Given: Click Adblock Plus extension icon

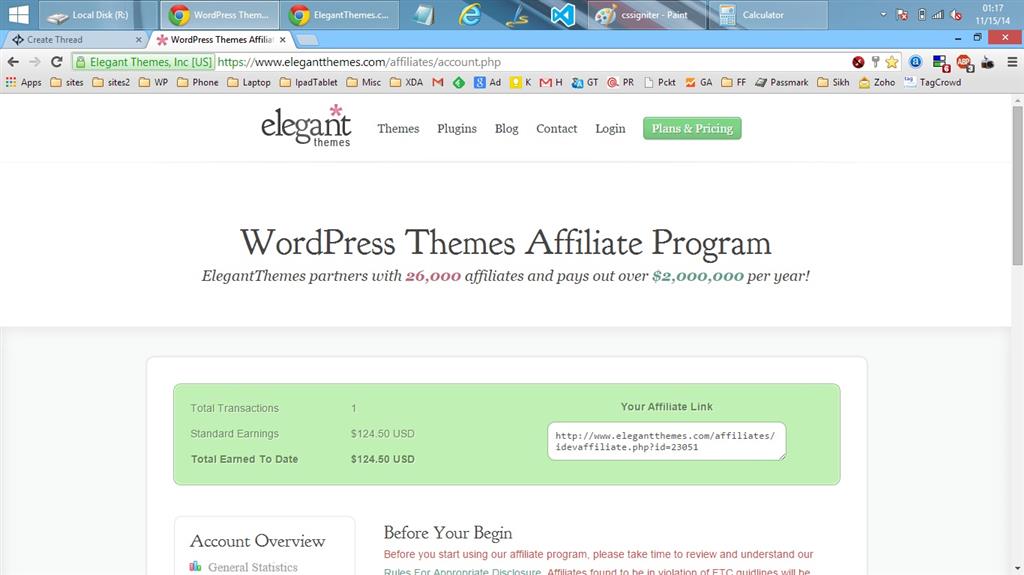Looking at the screenshot, I should click(x=964, y=62).
